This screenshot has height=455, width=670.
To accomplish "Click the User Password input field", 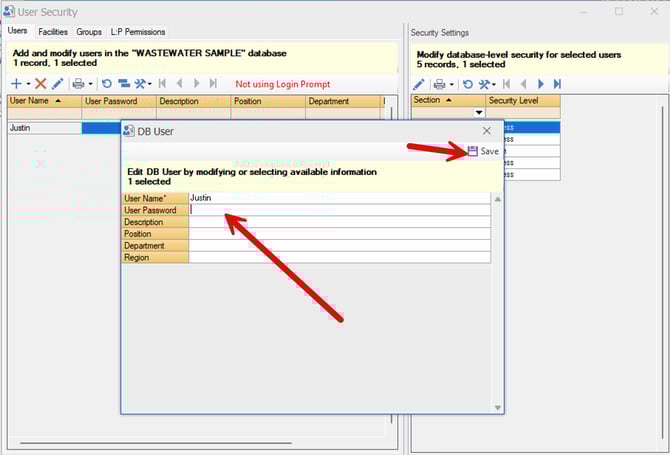I will [340, 210].
